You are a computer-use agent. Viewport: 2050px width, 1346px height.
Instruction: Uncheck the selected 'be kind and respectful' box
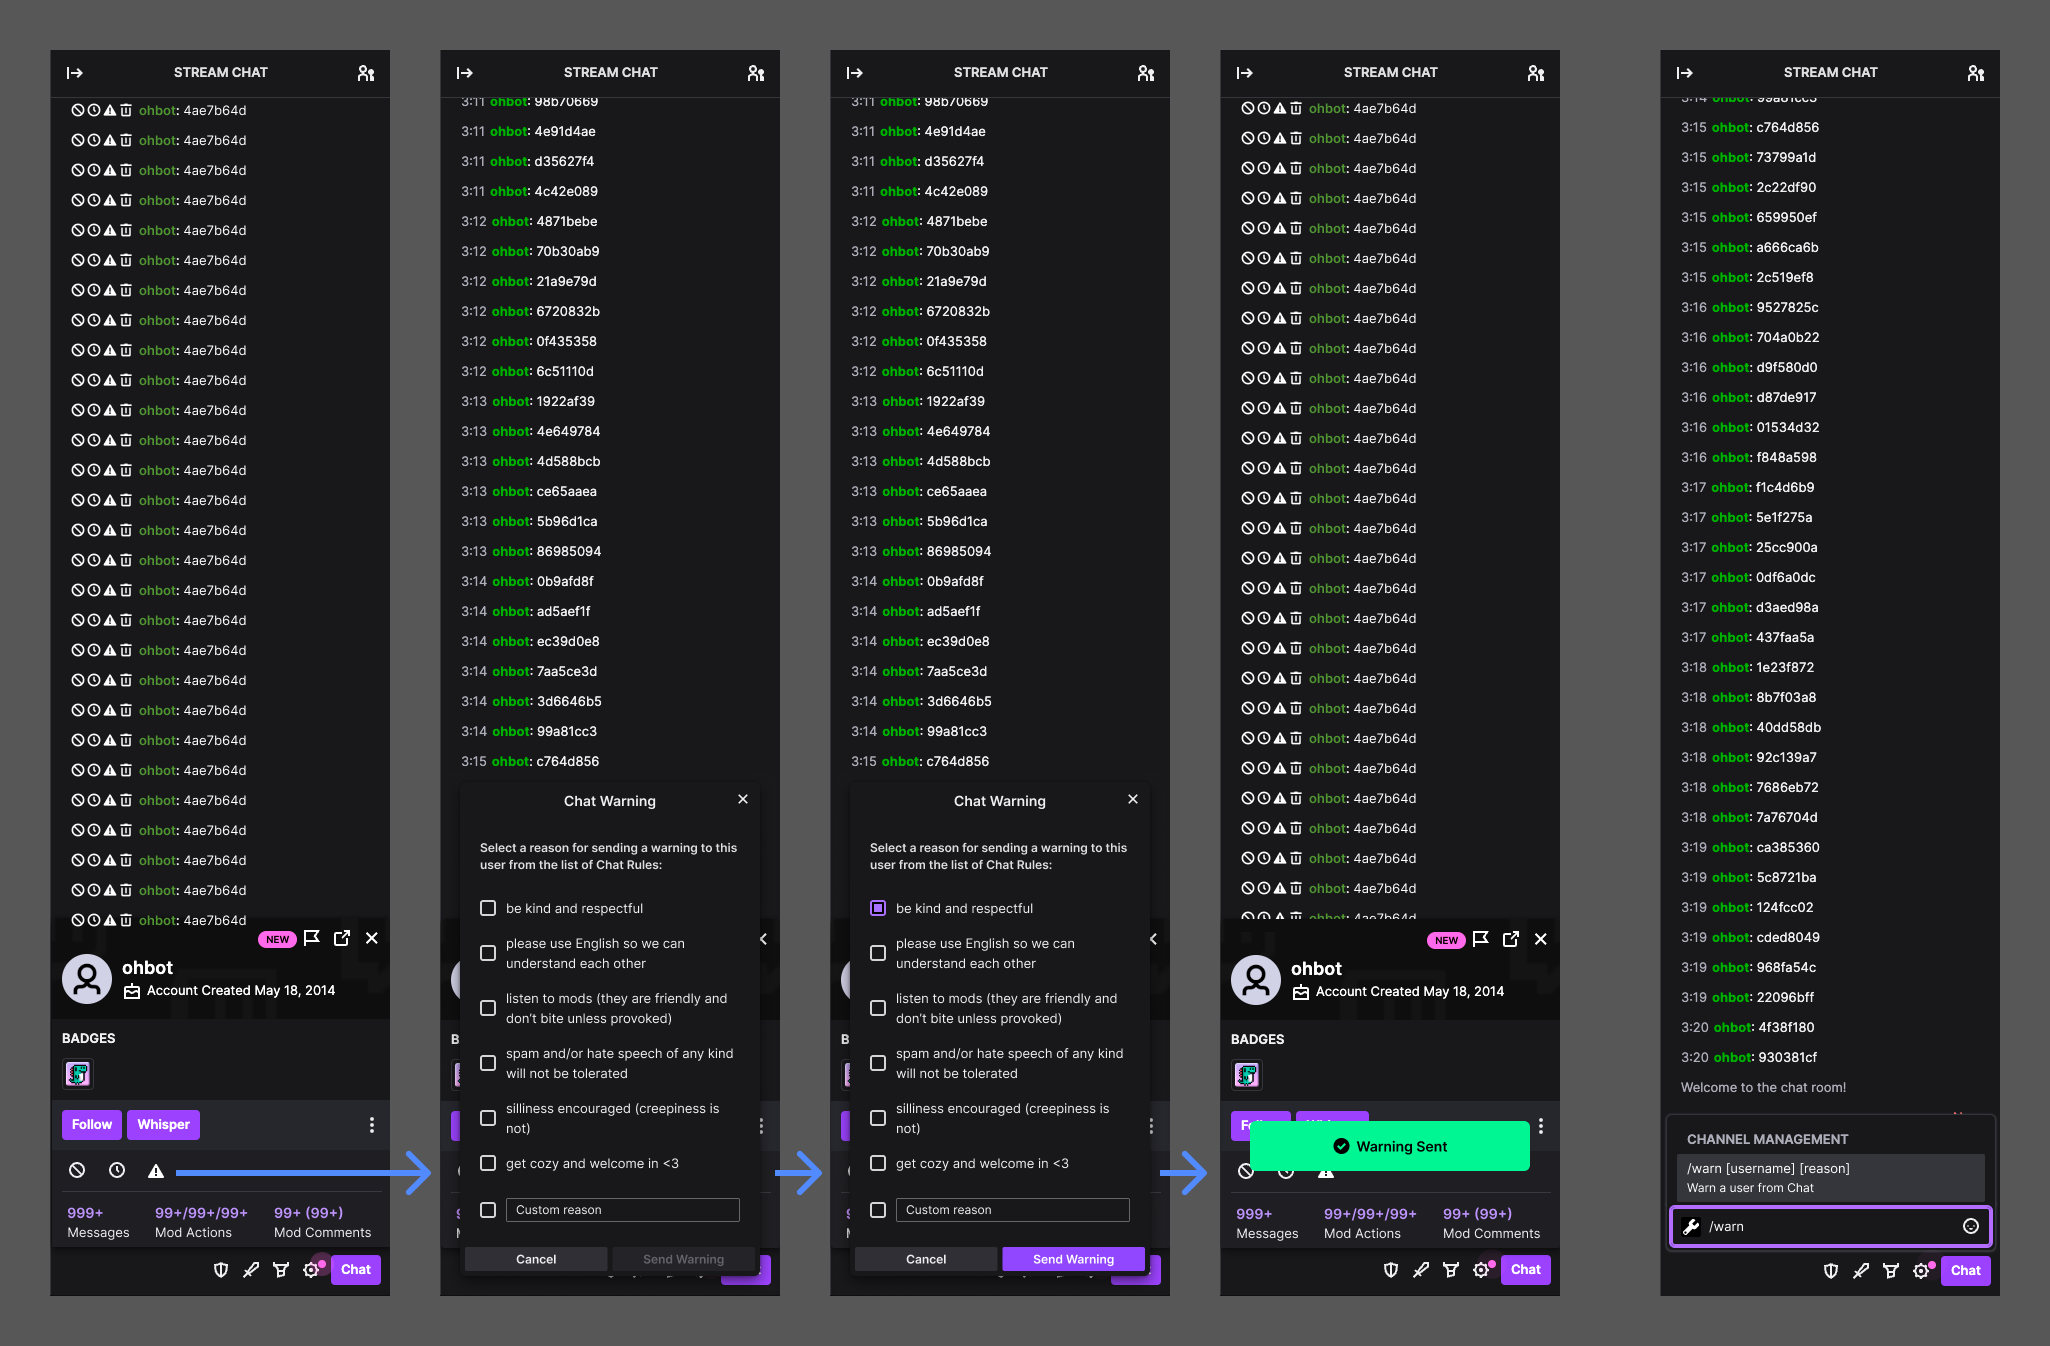point(878,908)
